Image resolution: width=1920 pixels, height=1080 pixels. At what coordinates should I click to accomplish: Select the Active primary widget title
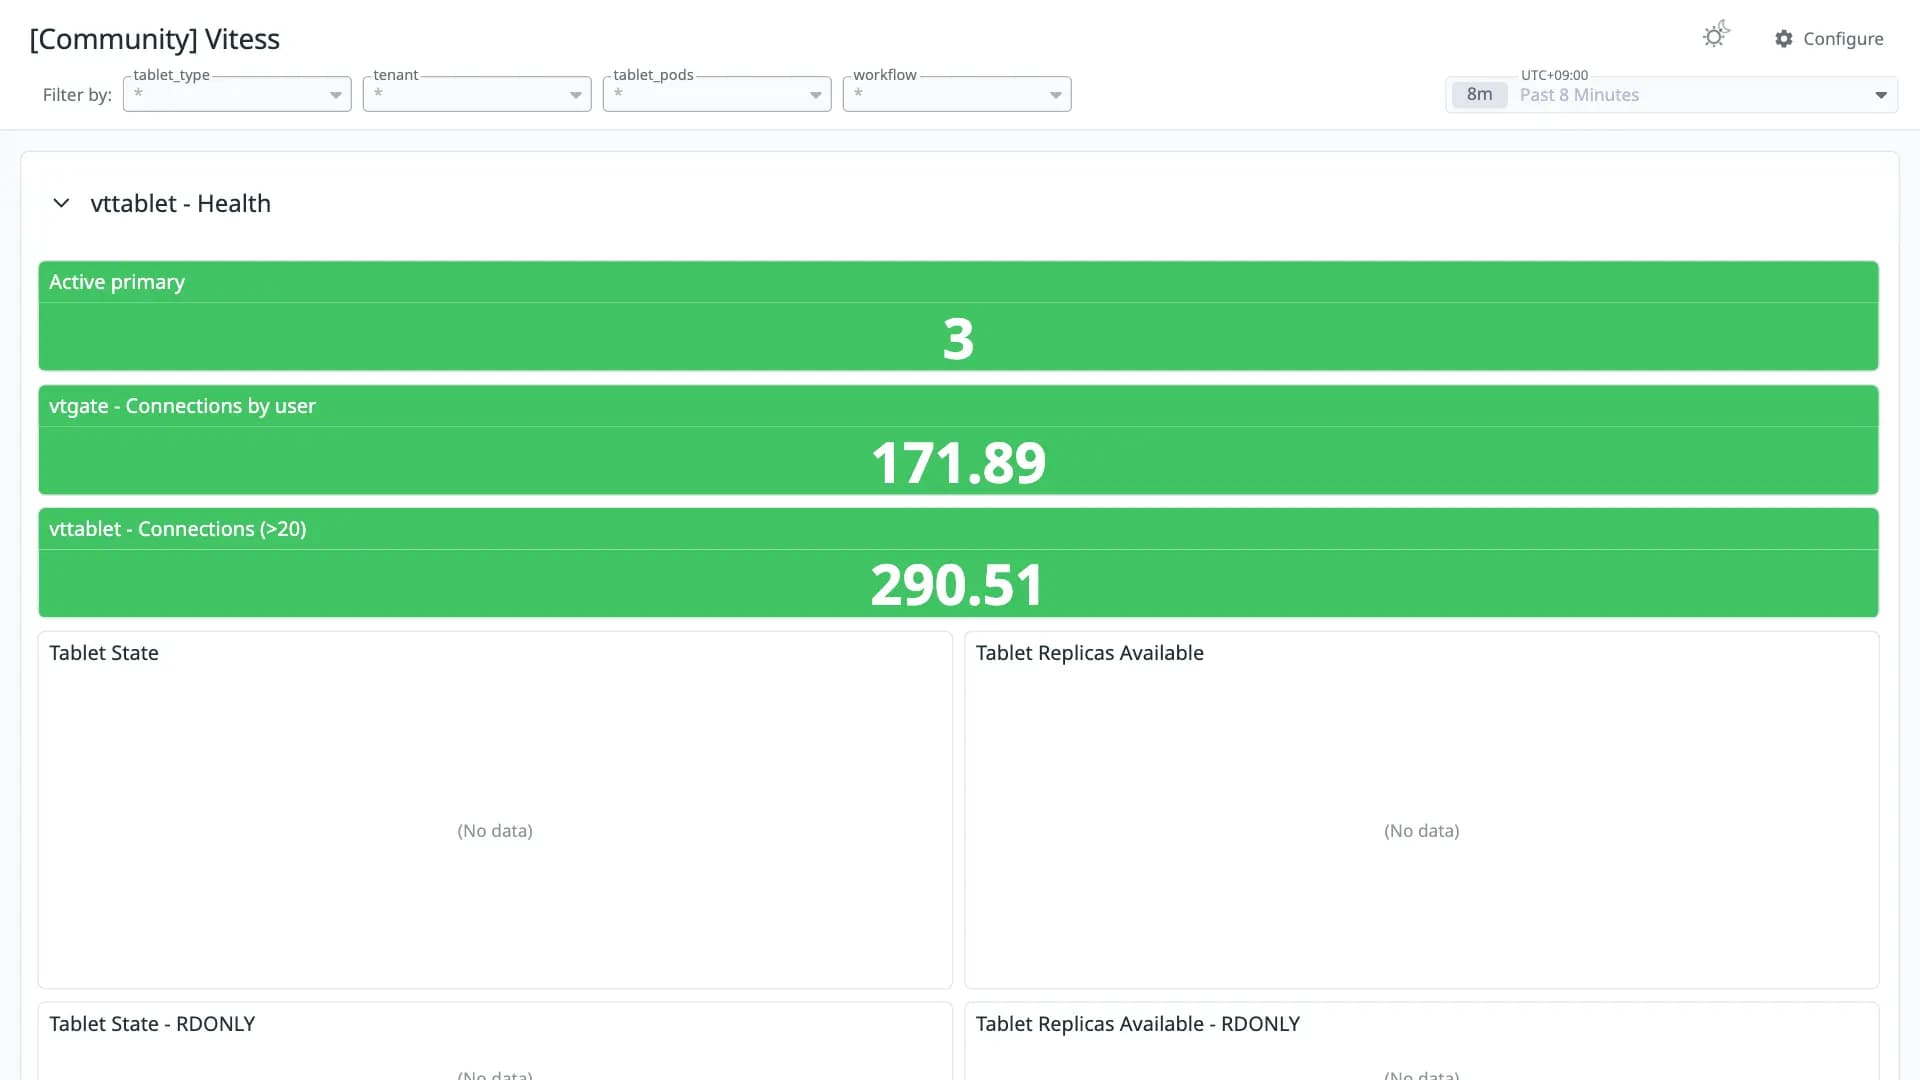click(117, 282)
